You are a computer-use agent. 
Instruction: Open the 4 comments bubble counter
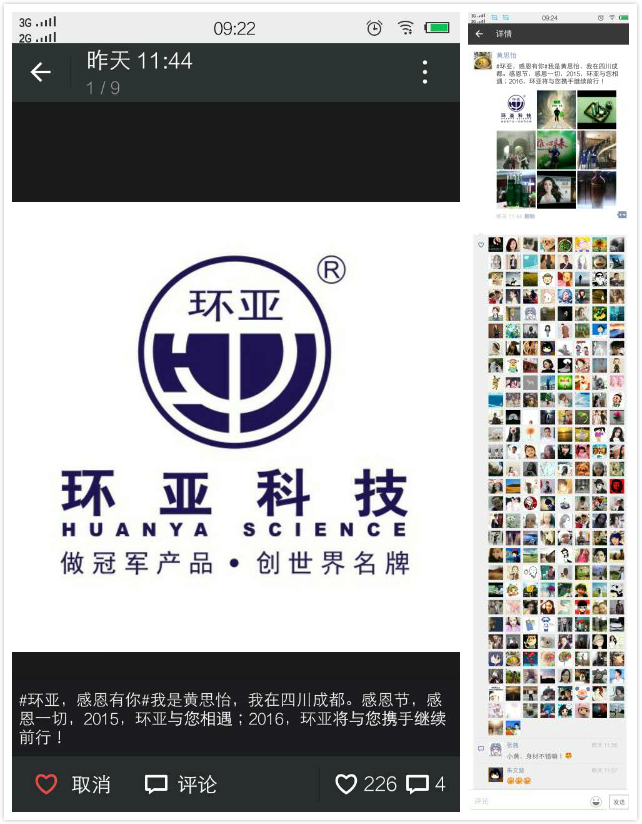pyautogui.click(x=426, y=785)
